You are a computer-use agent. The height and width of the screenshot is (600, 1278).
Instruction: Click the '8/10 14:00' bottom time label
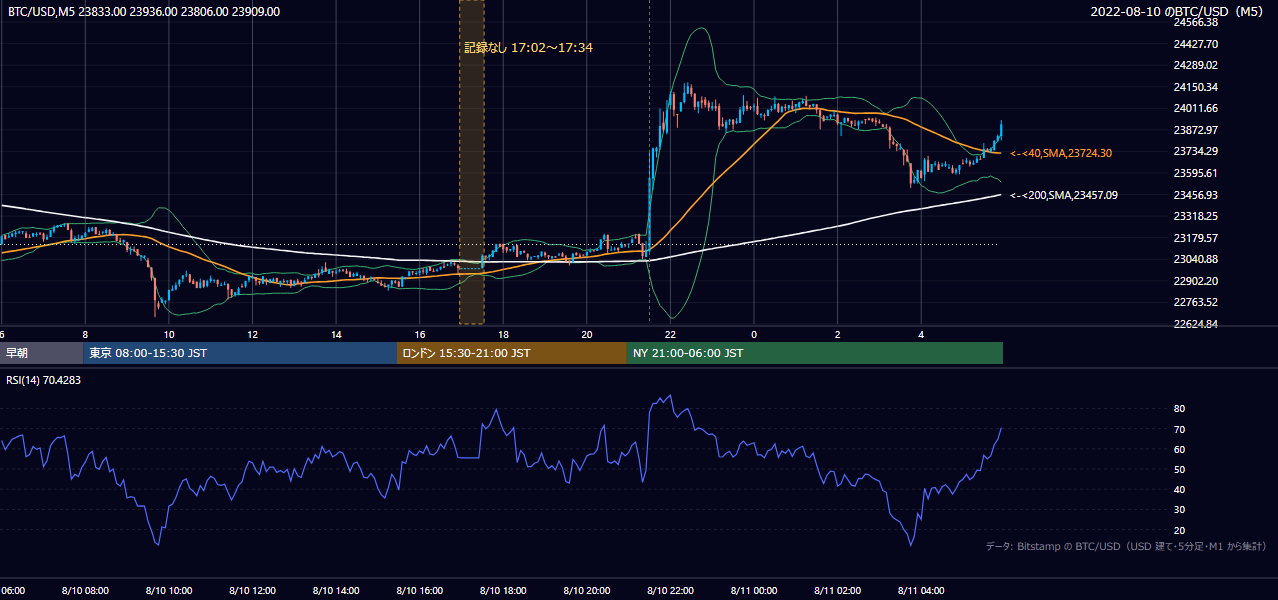335,590
